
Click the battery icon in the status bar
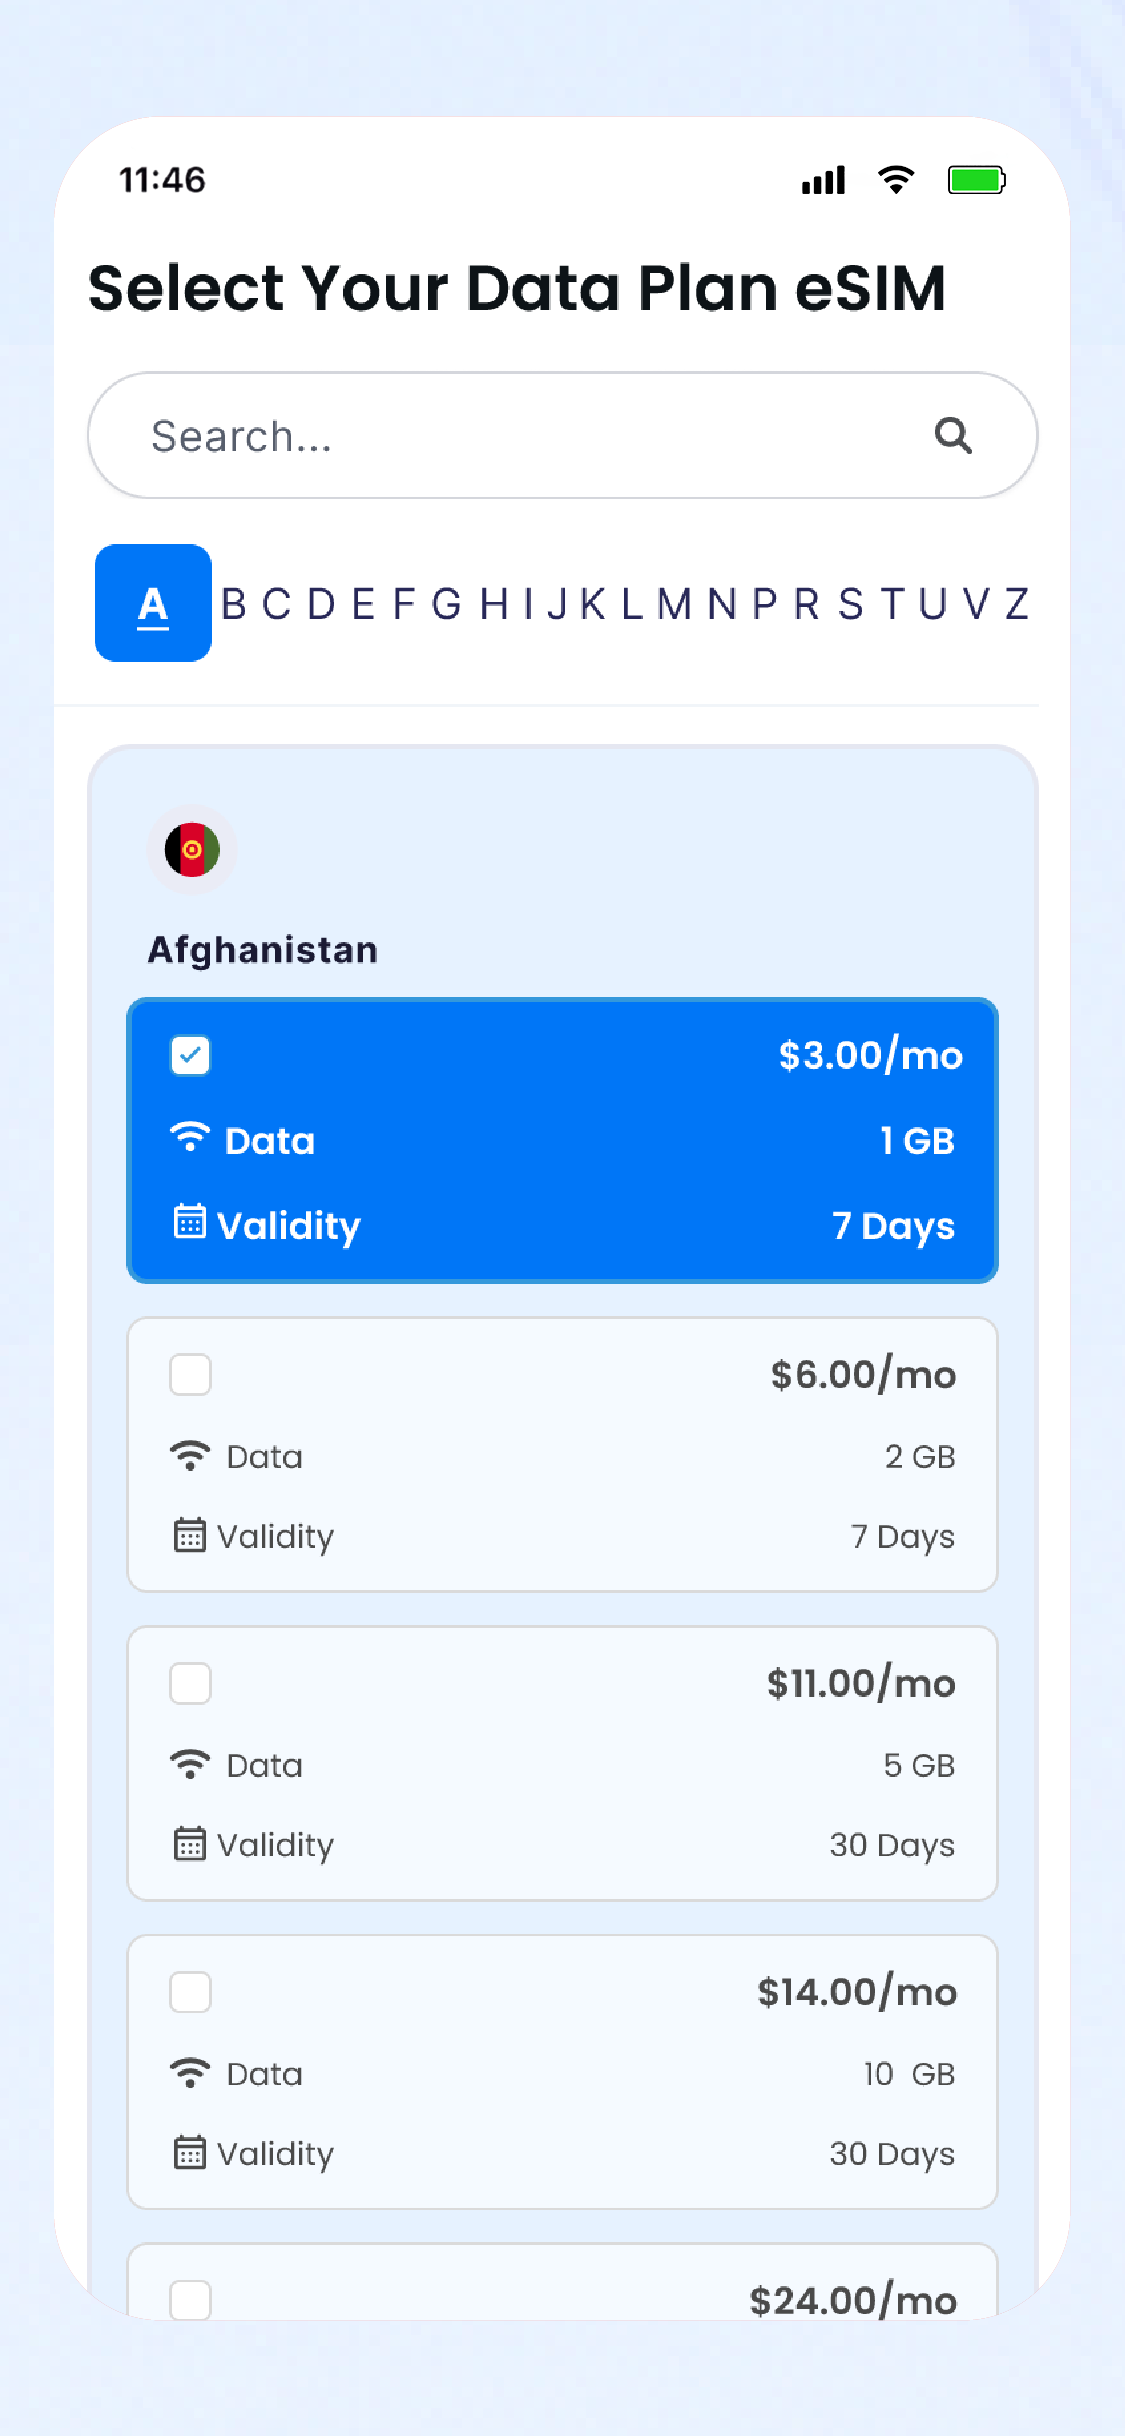[976, 180]
